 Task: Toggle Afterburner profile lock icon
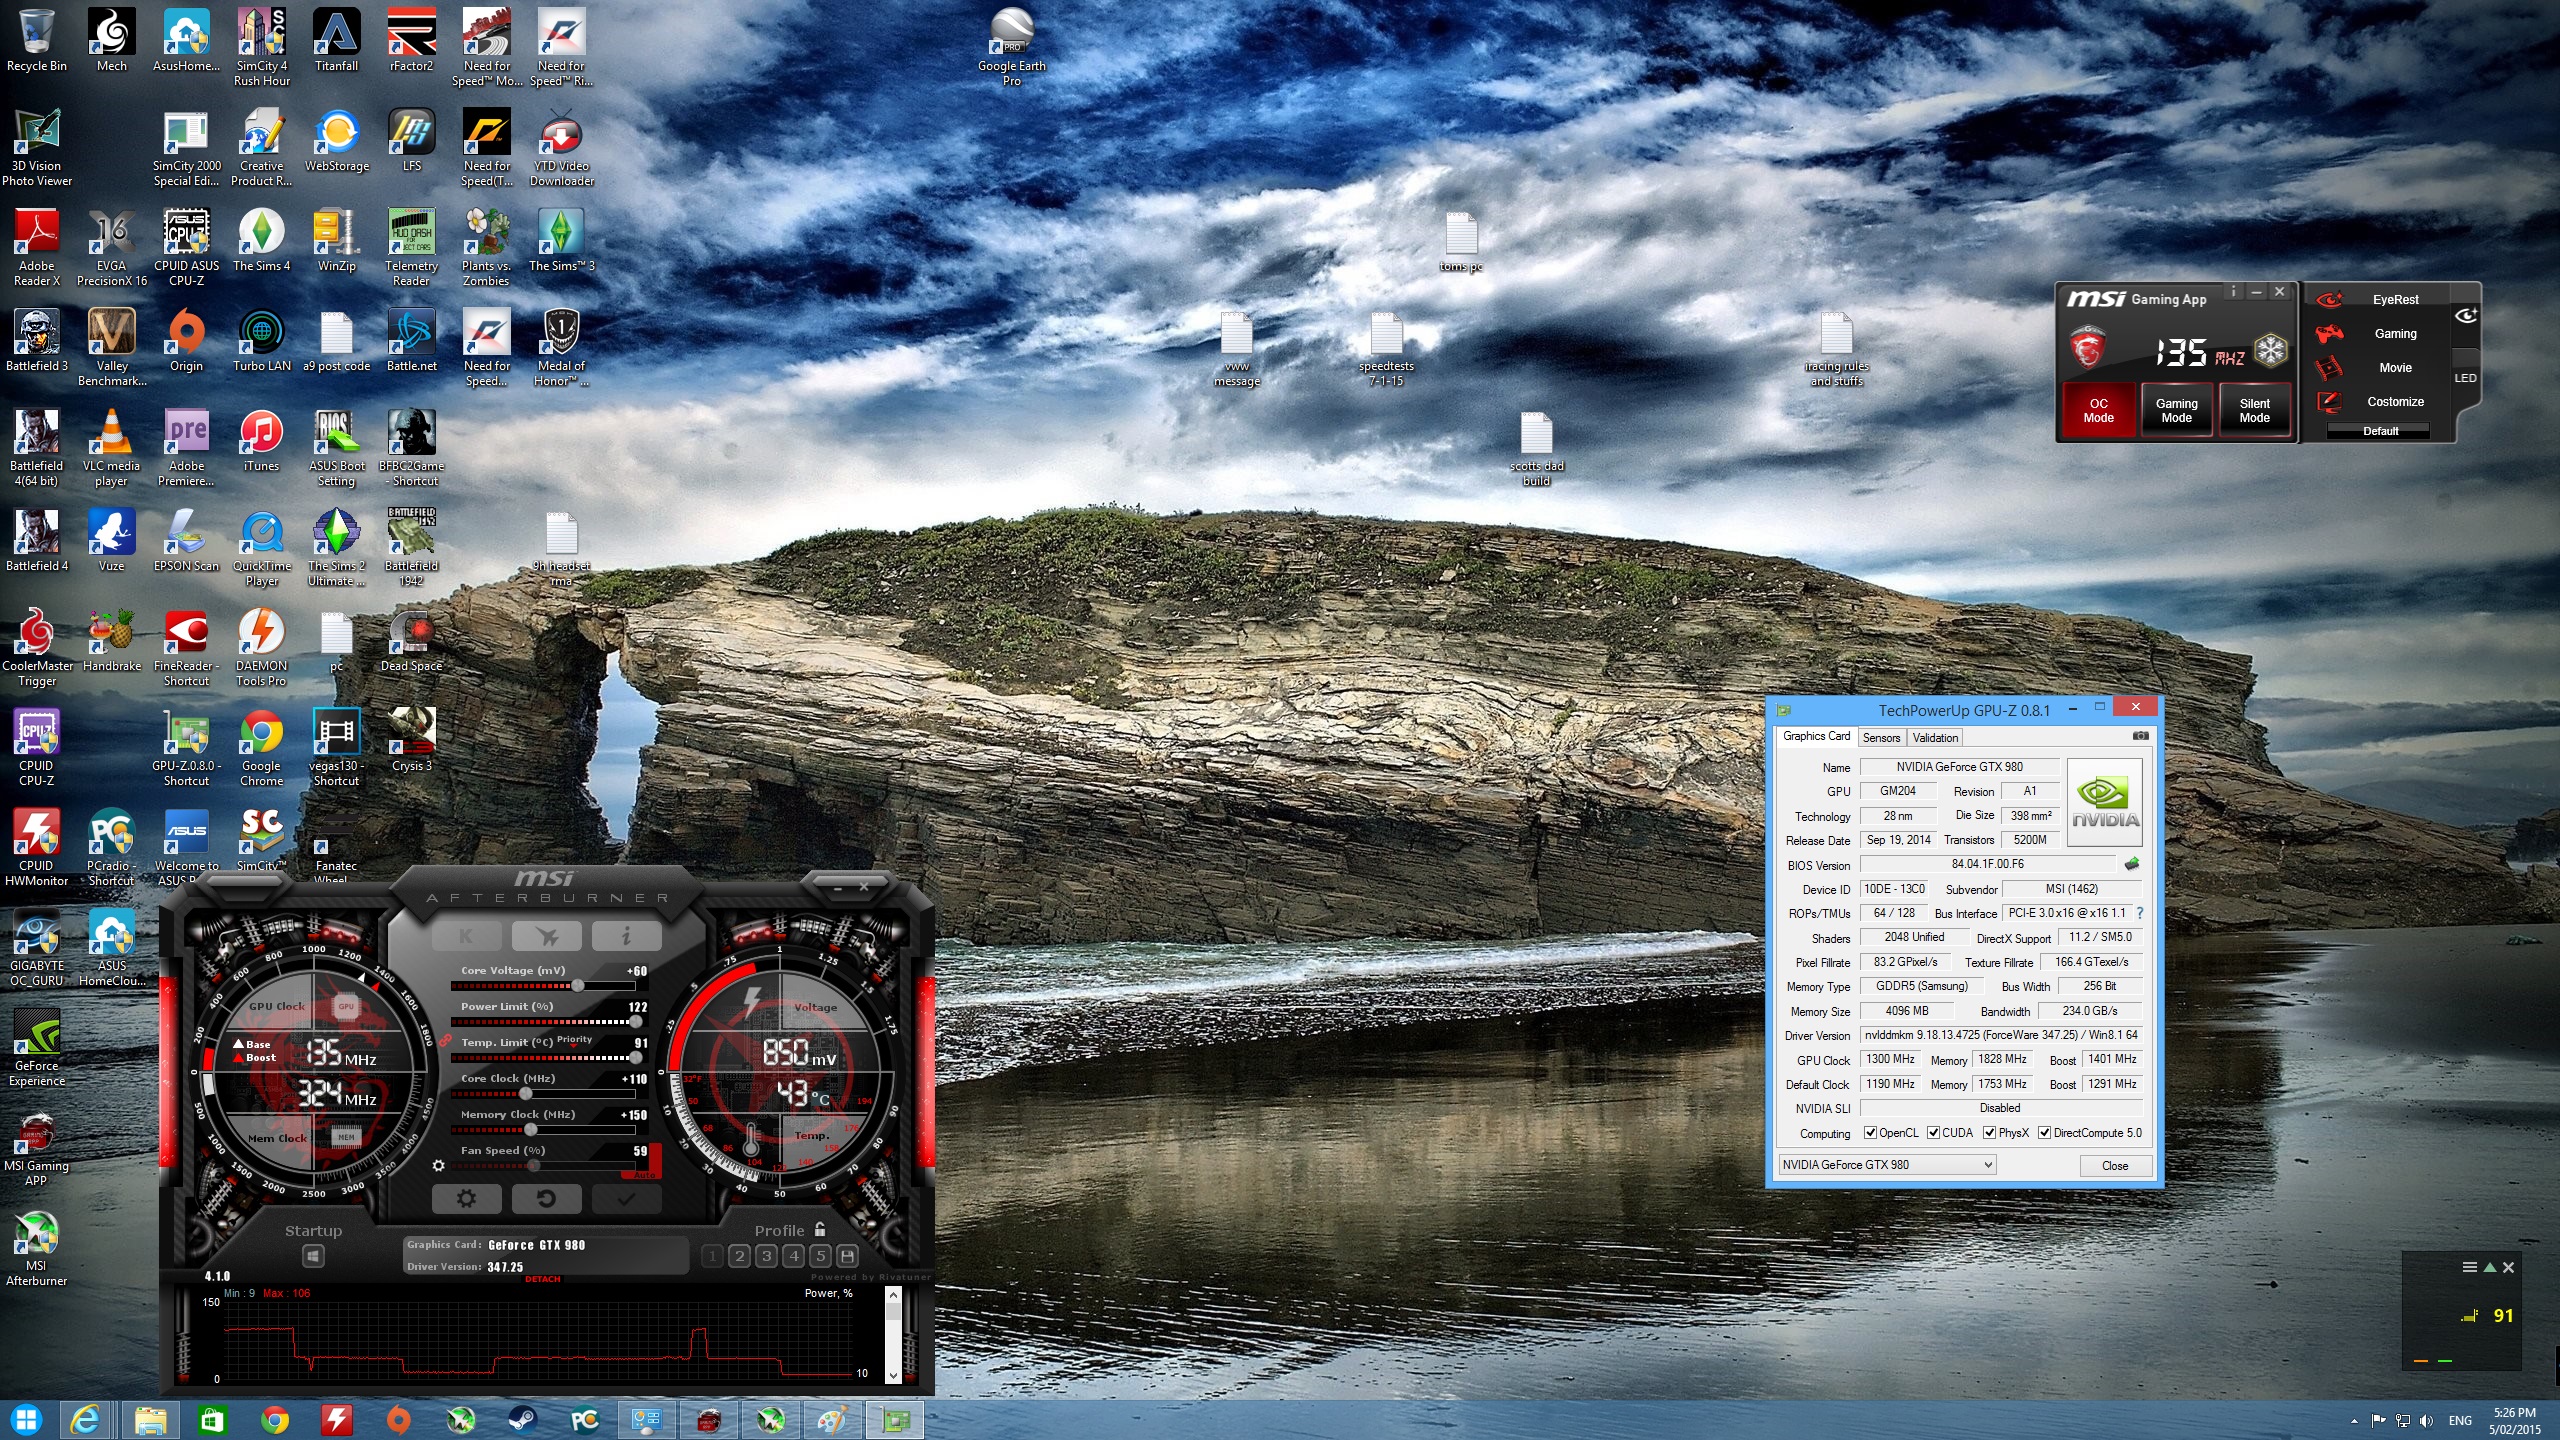[x=820, y=1230]
